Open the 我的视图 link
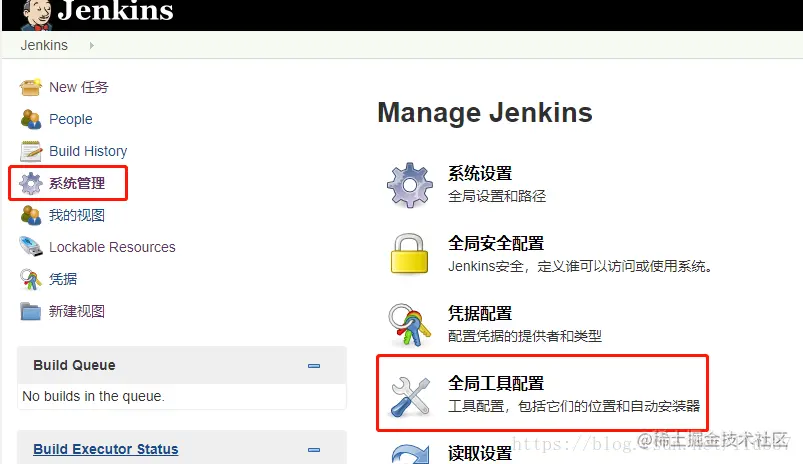 (x=77, y=215)
